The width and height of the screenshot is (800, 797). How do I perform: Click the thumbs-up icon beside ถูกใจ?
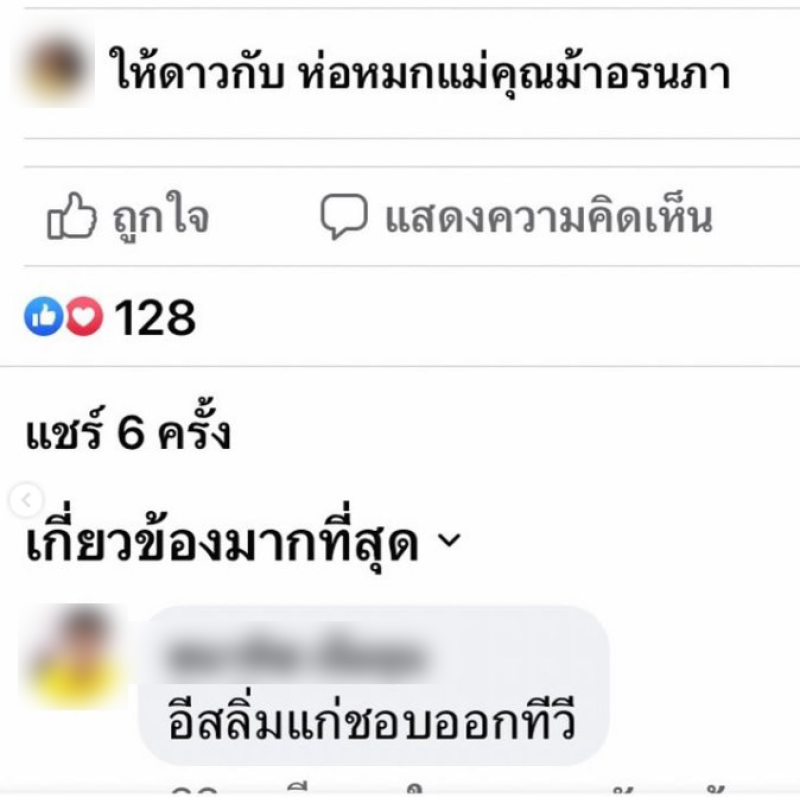[x=71, y=216]
